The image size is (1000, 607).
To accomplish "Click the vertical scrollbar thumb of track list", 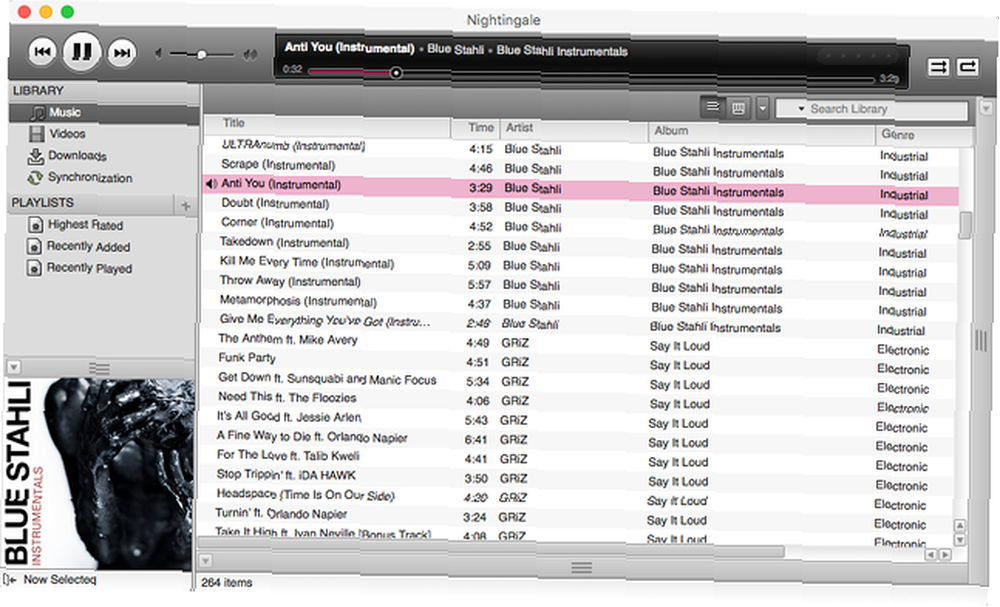I will [x=966, y=225].
